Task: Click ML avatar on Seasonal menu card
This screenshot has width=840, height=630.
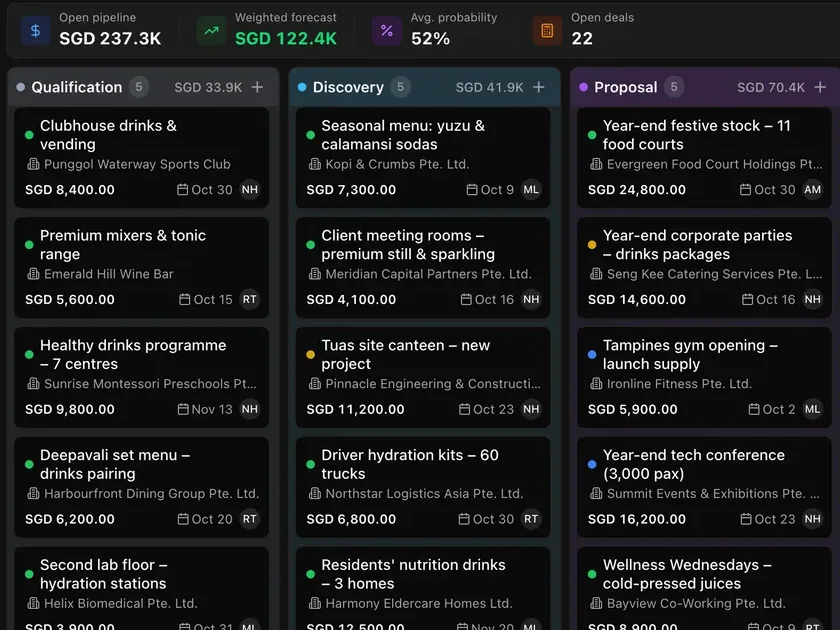Action: click(x=531, y=190)
